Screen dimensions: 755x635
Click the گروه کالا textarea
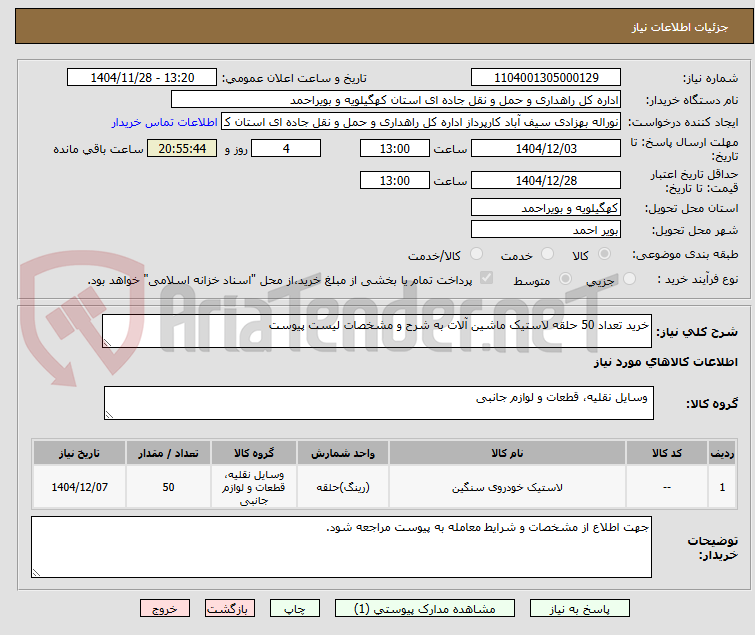point(378,403)
